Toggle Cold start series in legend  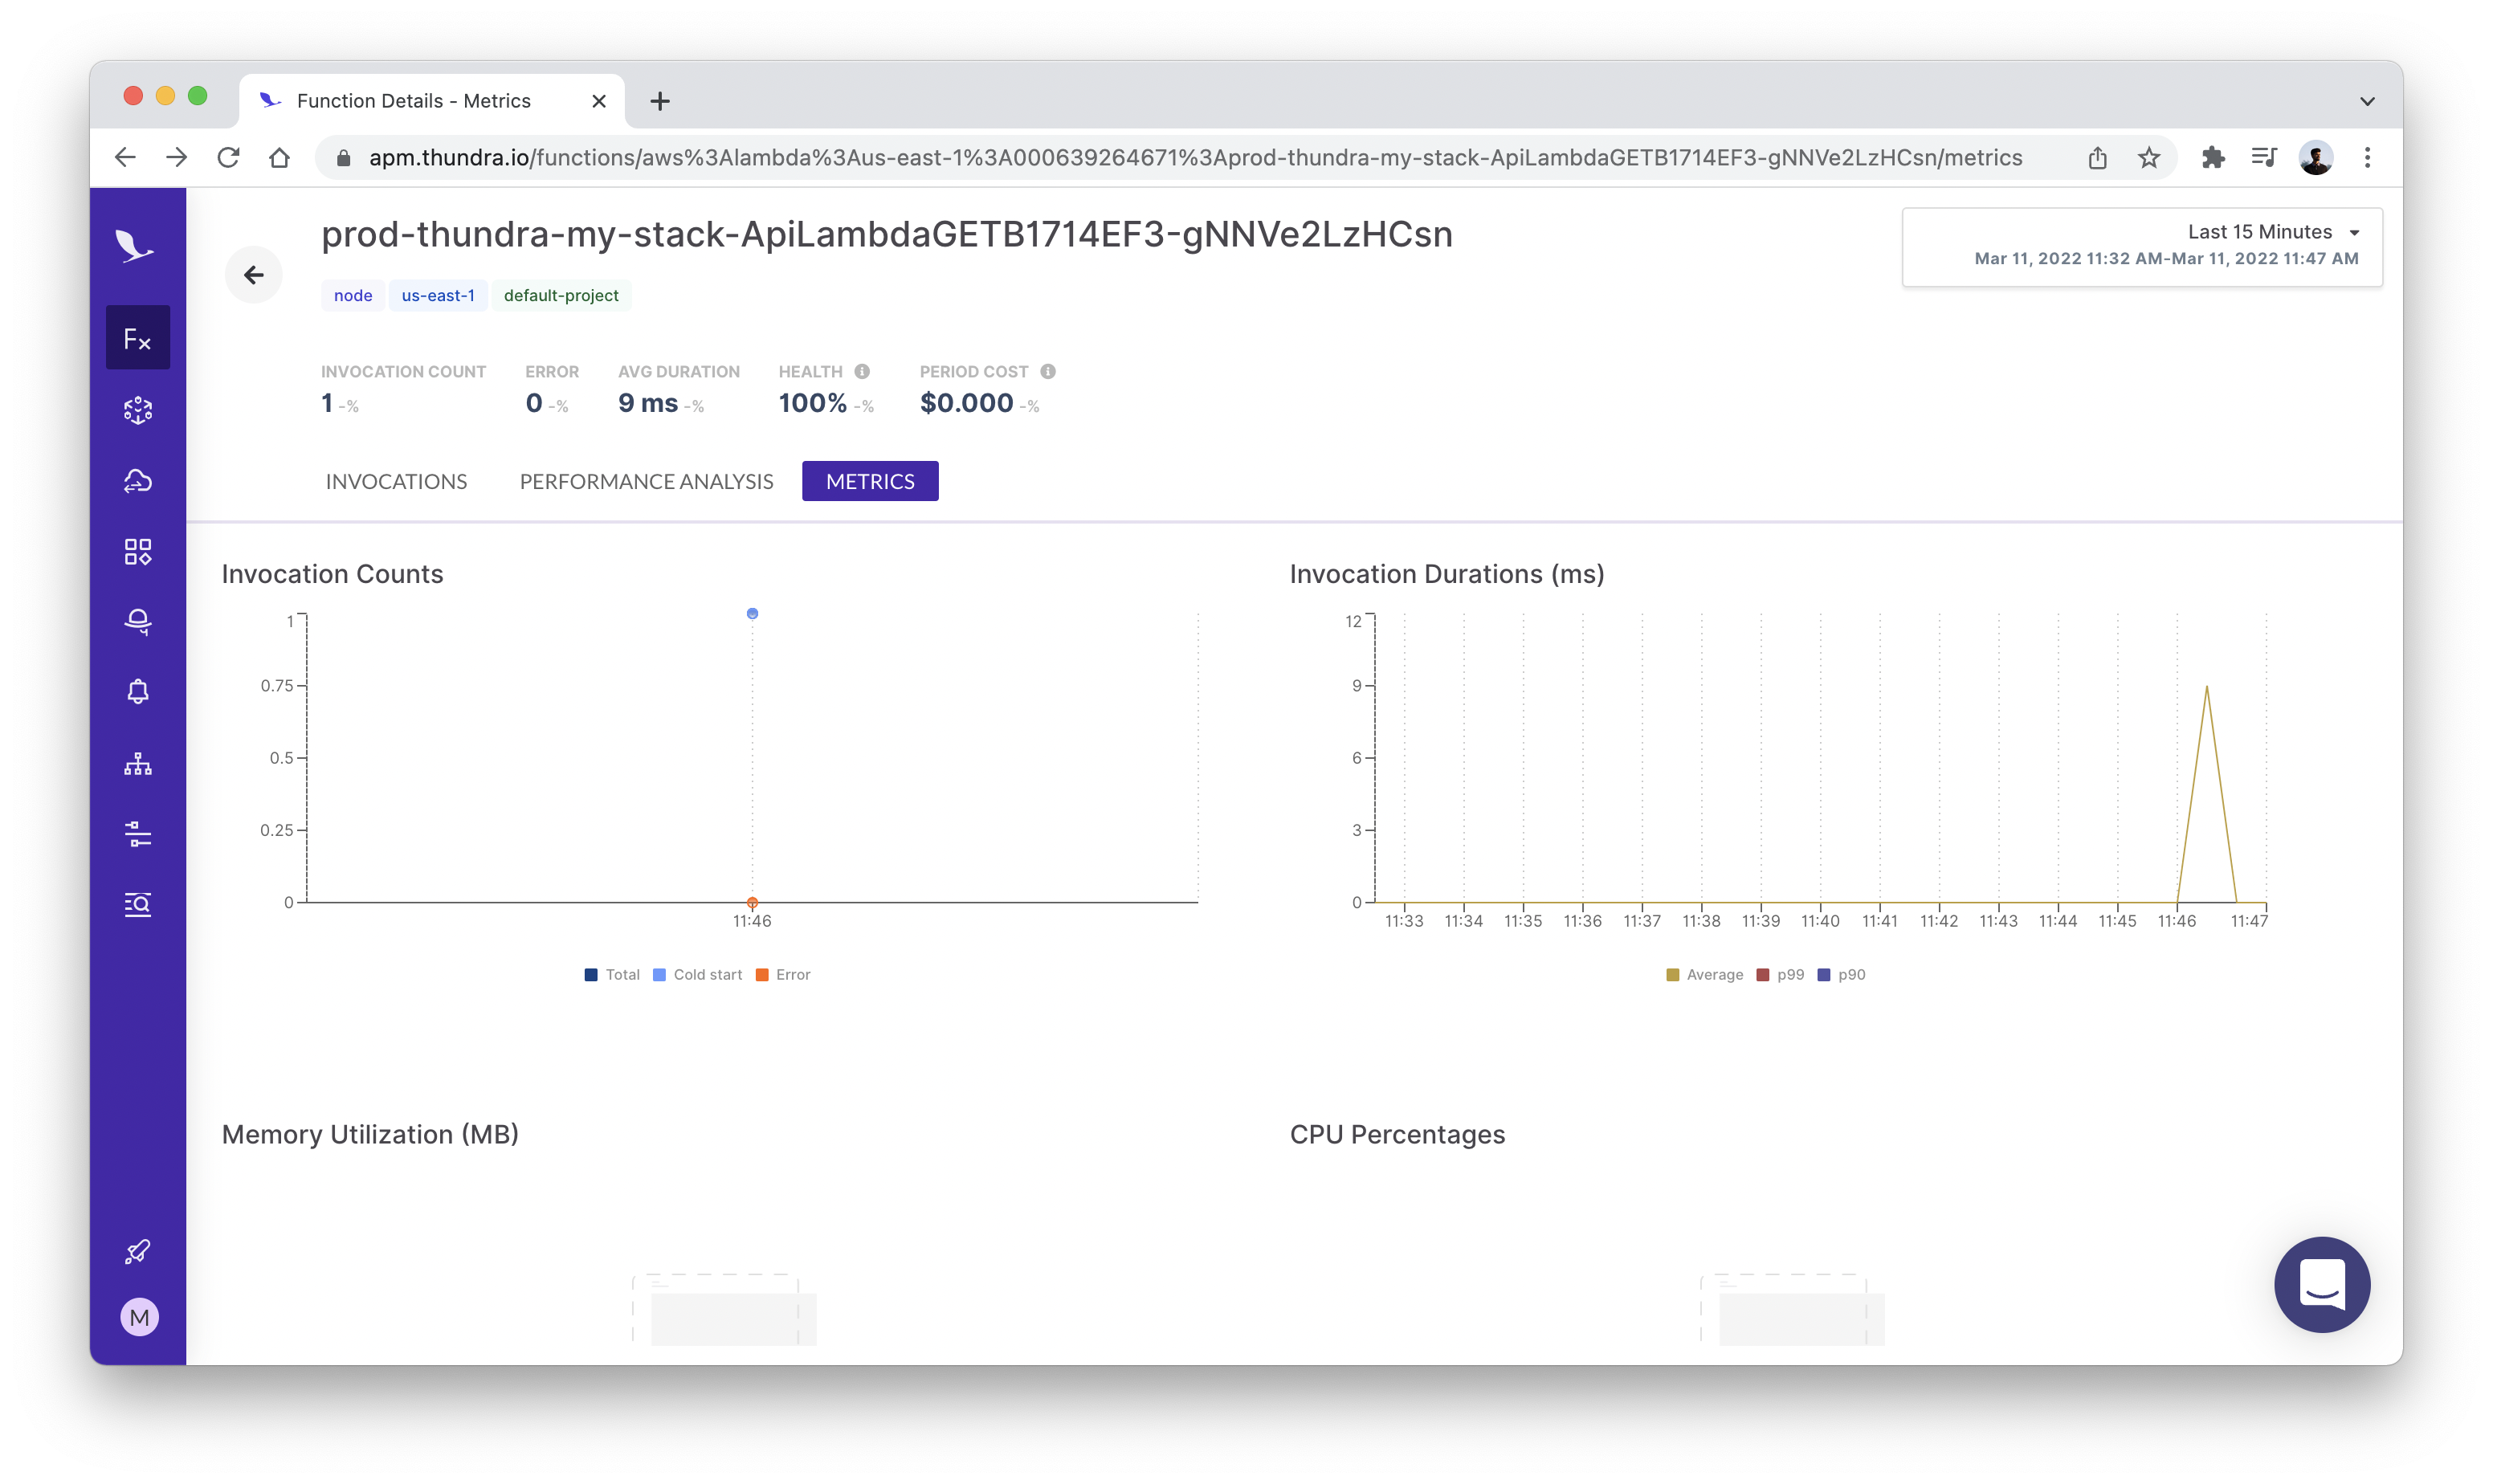pos(697,975)
